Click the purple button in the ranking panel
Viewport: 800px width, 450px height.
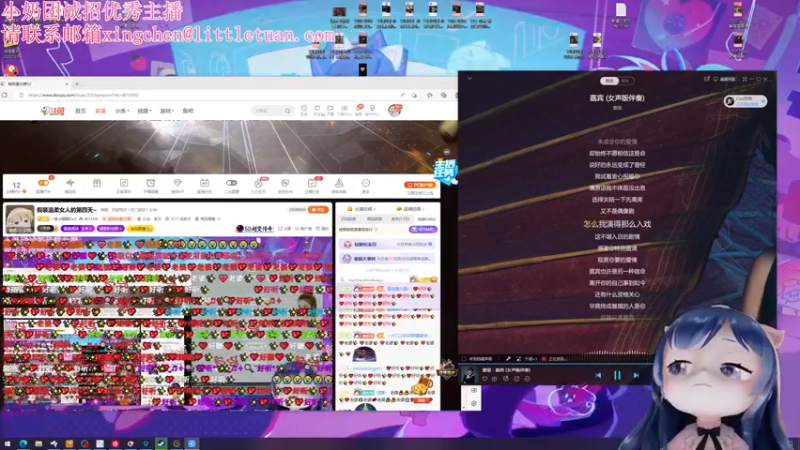[x=422, y=230]
